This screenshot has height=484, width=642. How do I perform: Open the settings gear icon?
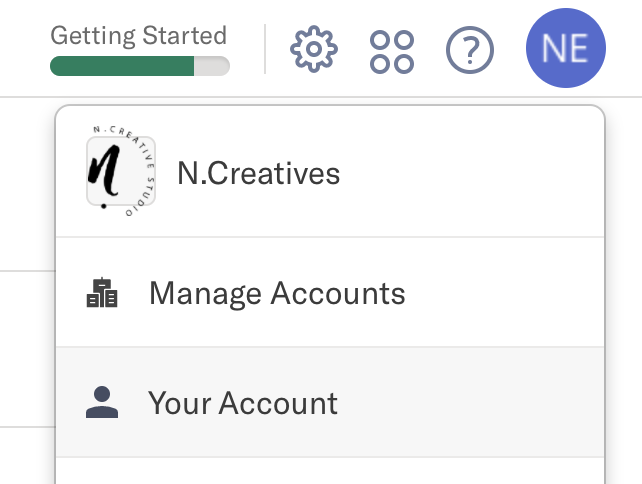click(x=314, y=49)
